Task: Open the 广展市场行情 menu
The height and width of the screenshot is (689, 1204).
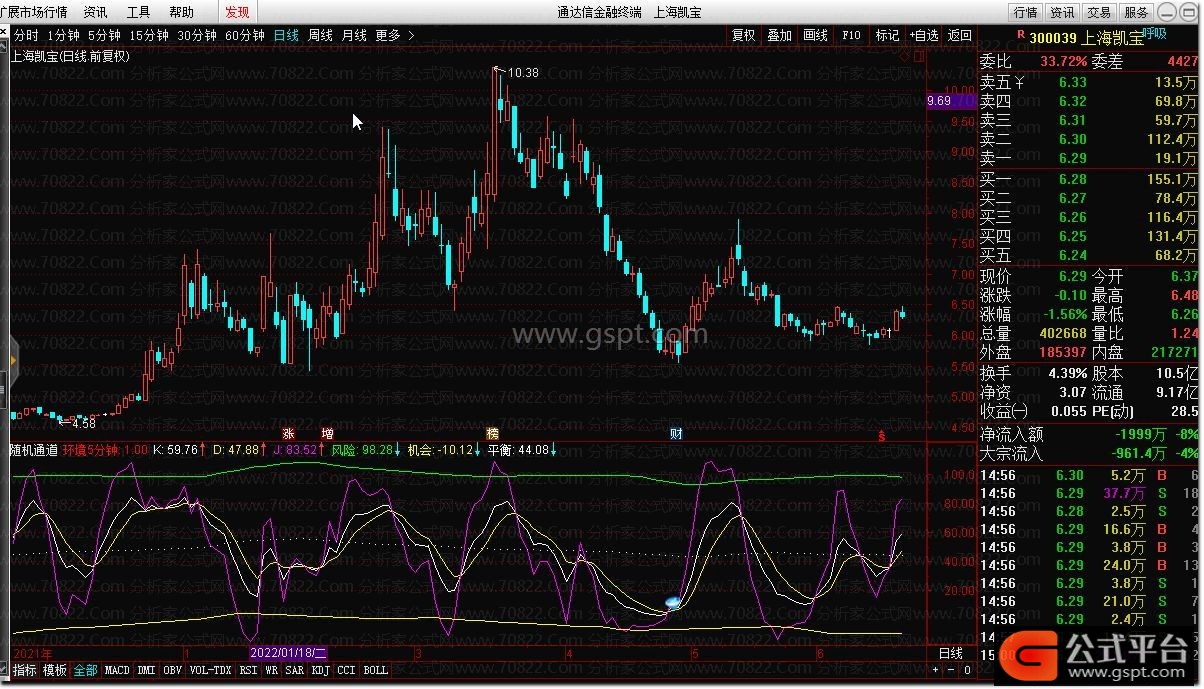Action: click(x=34, y=12)
